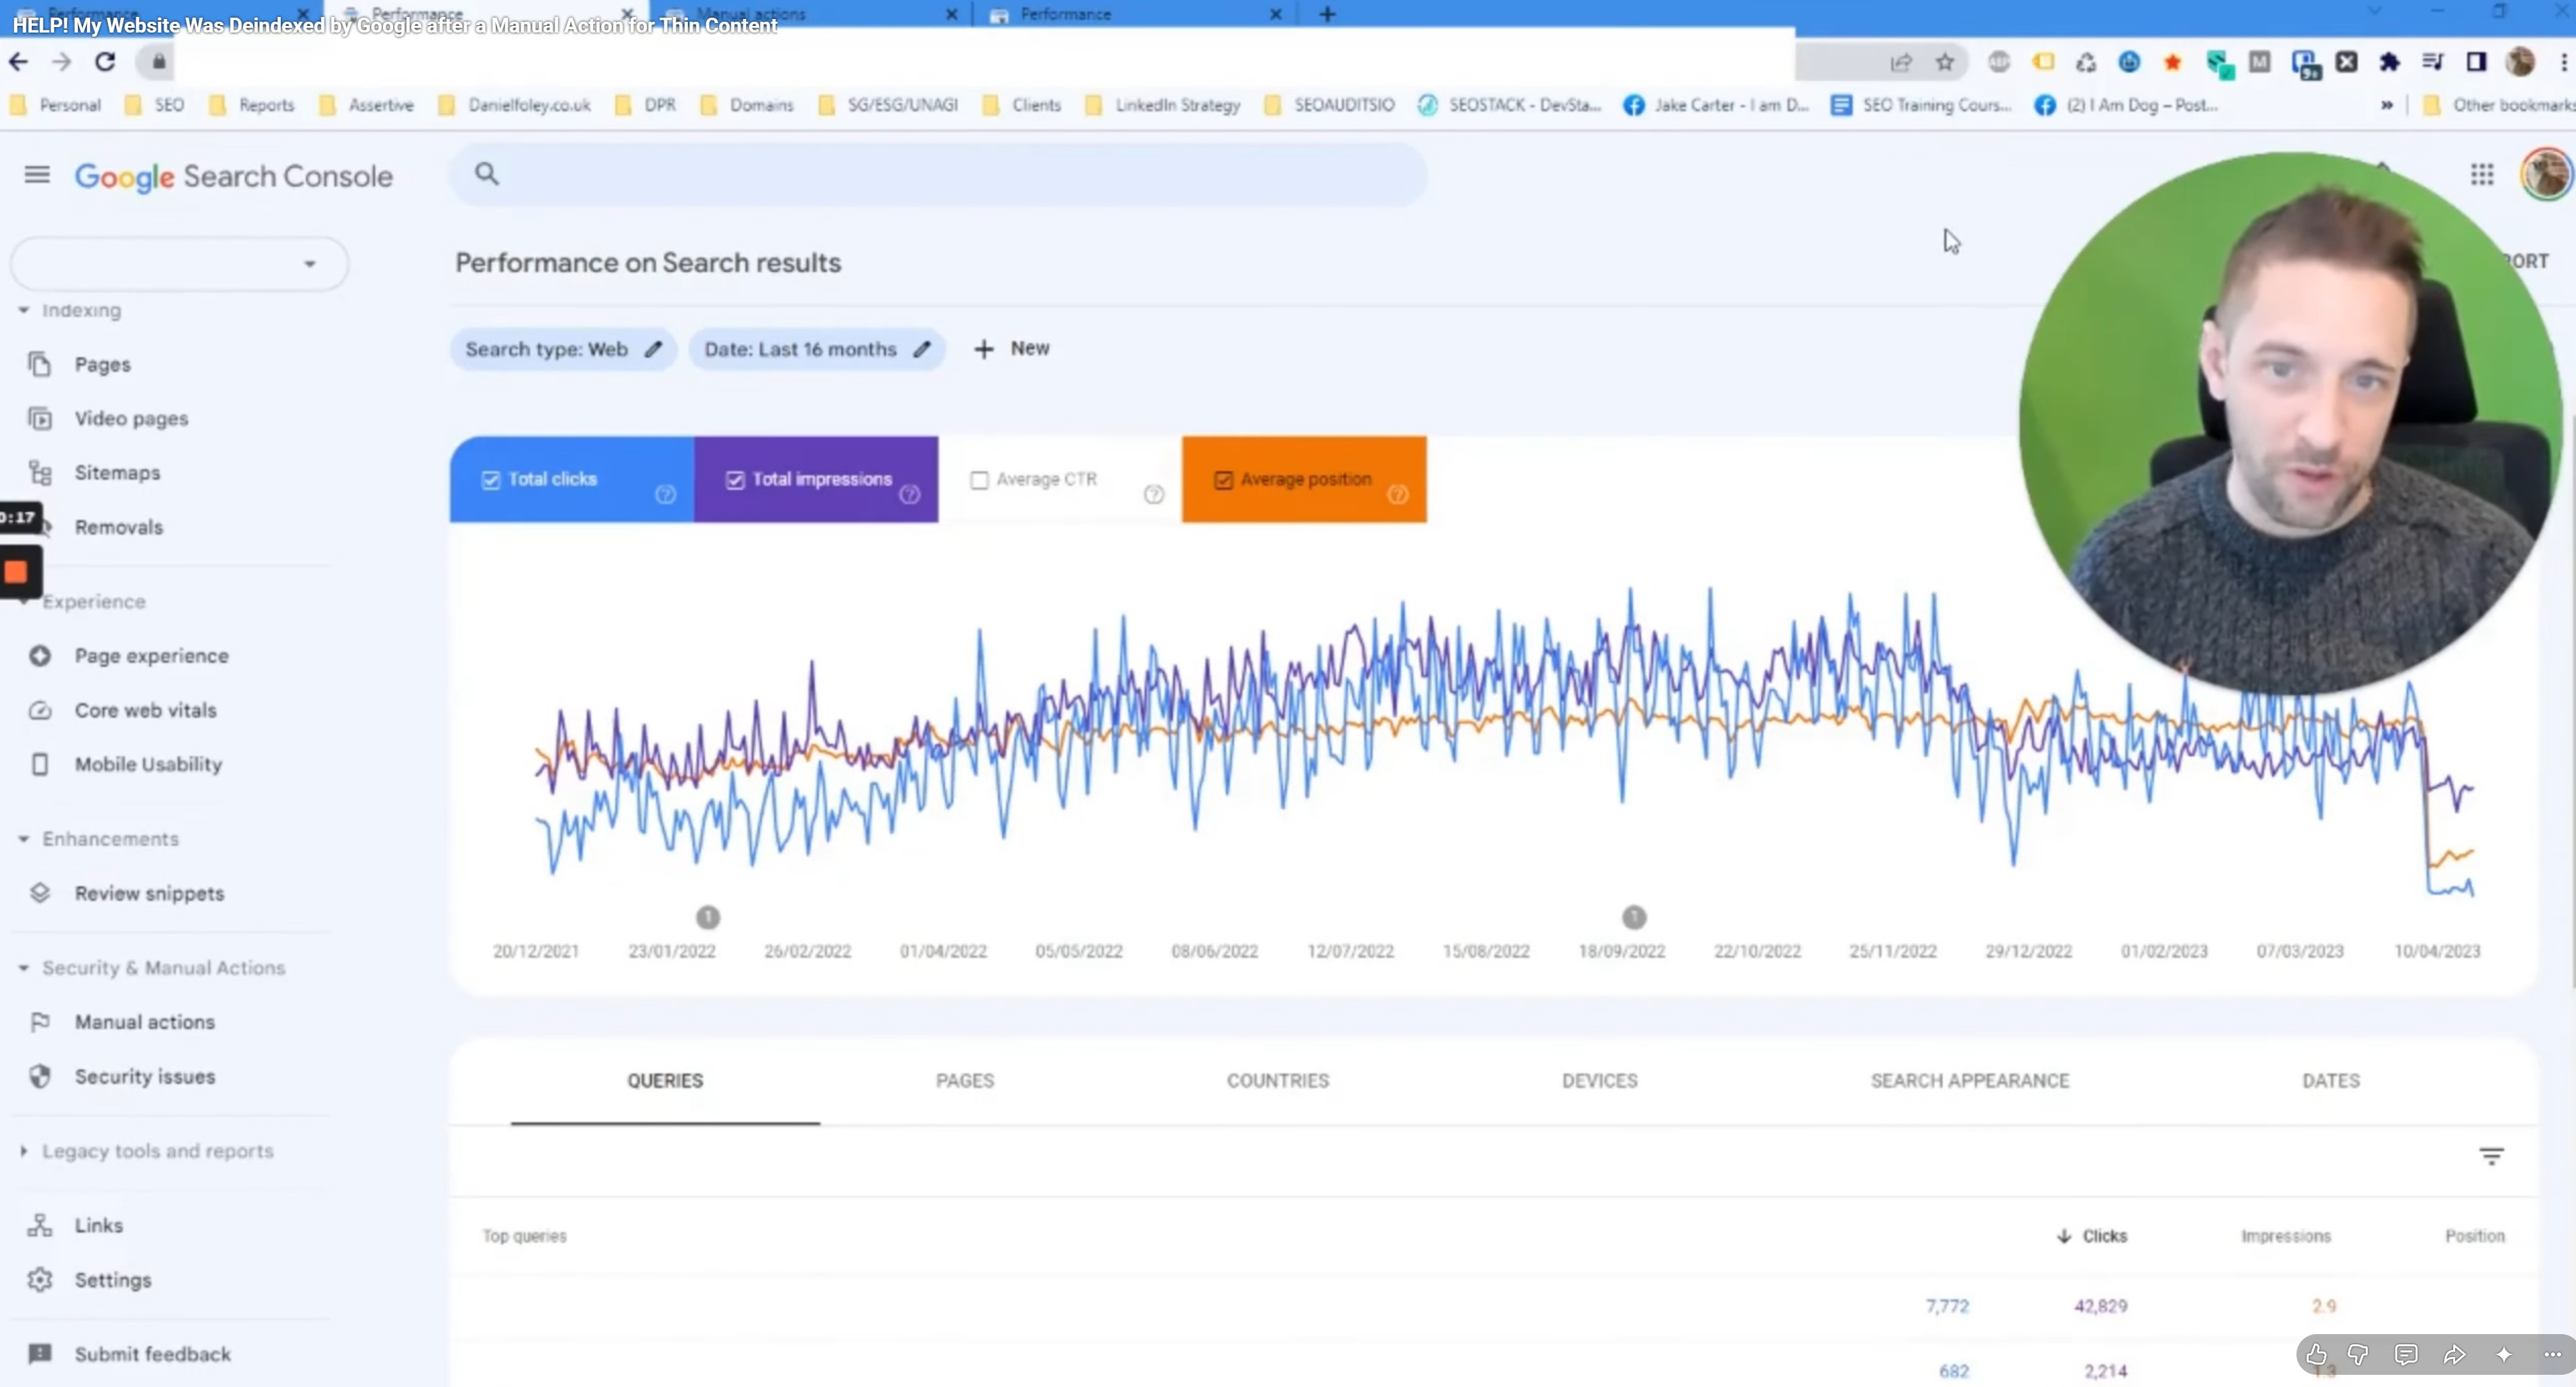Screen dimensions: 2576x1387
Task: Click the search magnifier icon
Action: (x=487, y=174)
